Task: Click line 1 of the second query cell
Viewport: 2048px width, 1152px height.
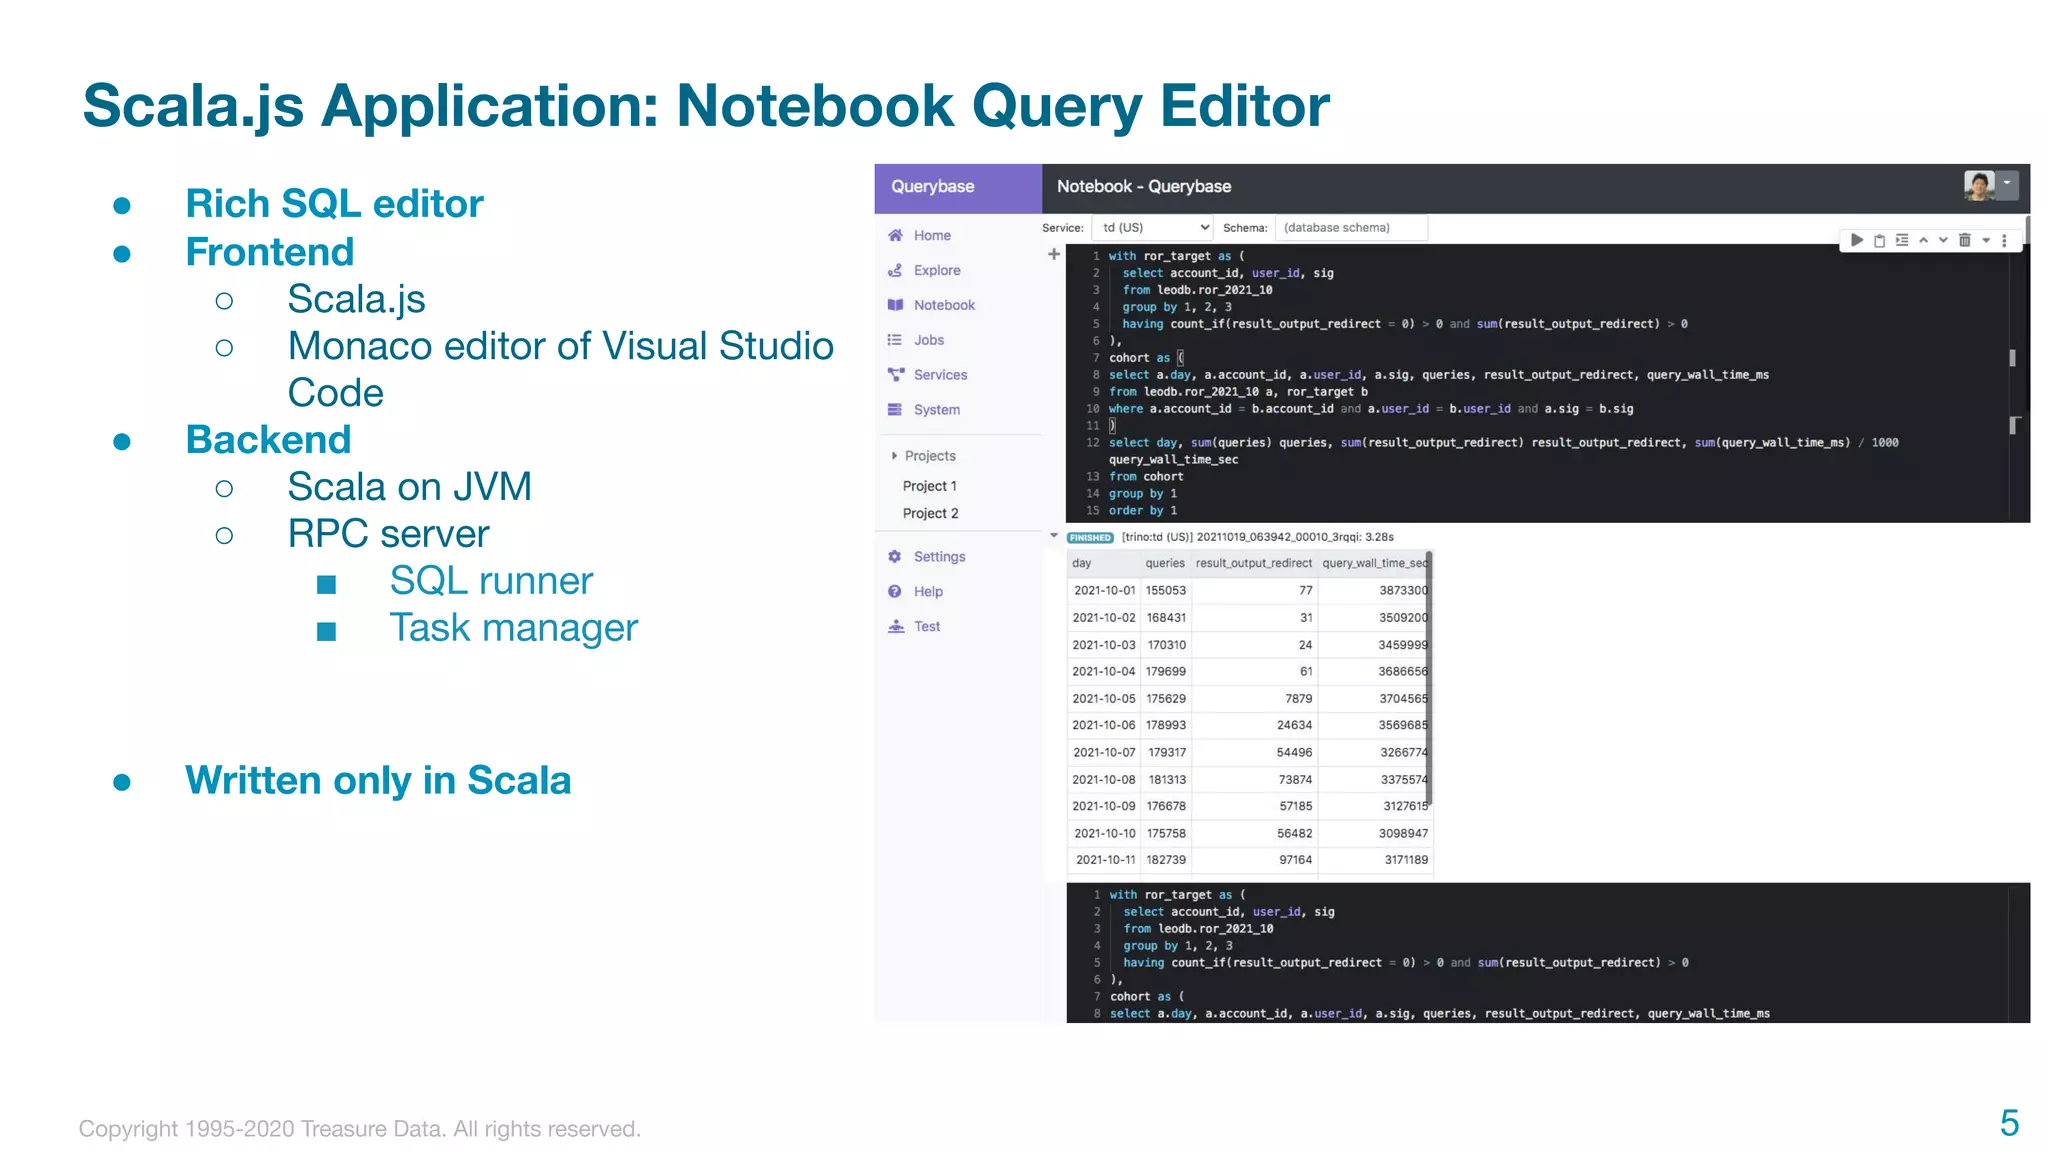Action: point(1177,895)
